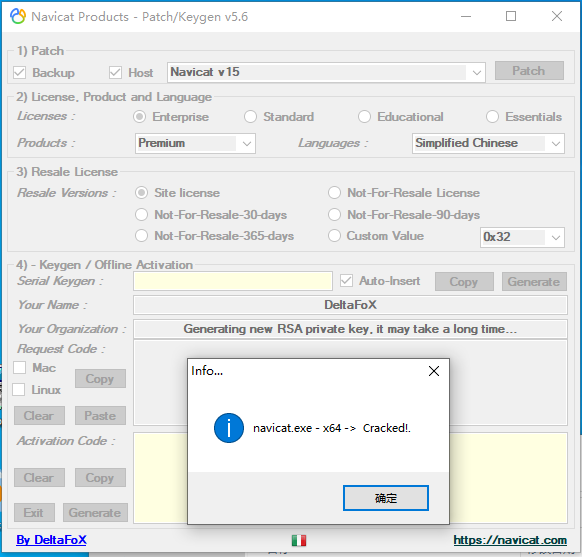This screenshot has width=582, height=557.
Task: Confirm the dialog with 确定 button
Action: click(x=386, y=498)
